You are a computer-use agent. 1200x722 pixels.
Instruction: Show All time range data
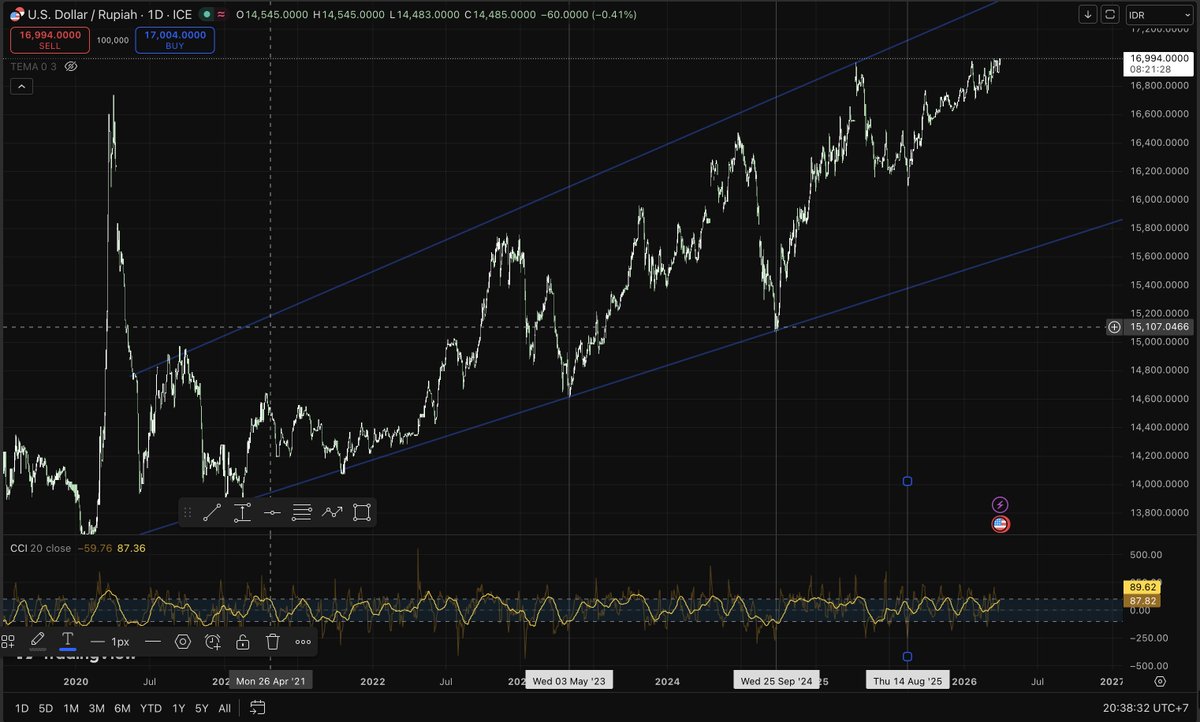tap(224, 708)
